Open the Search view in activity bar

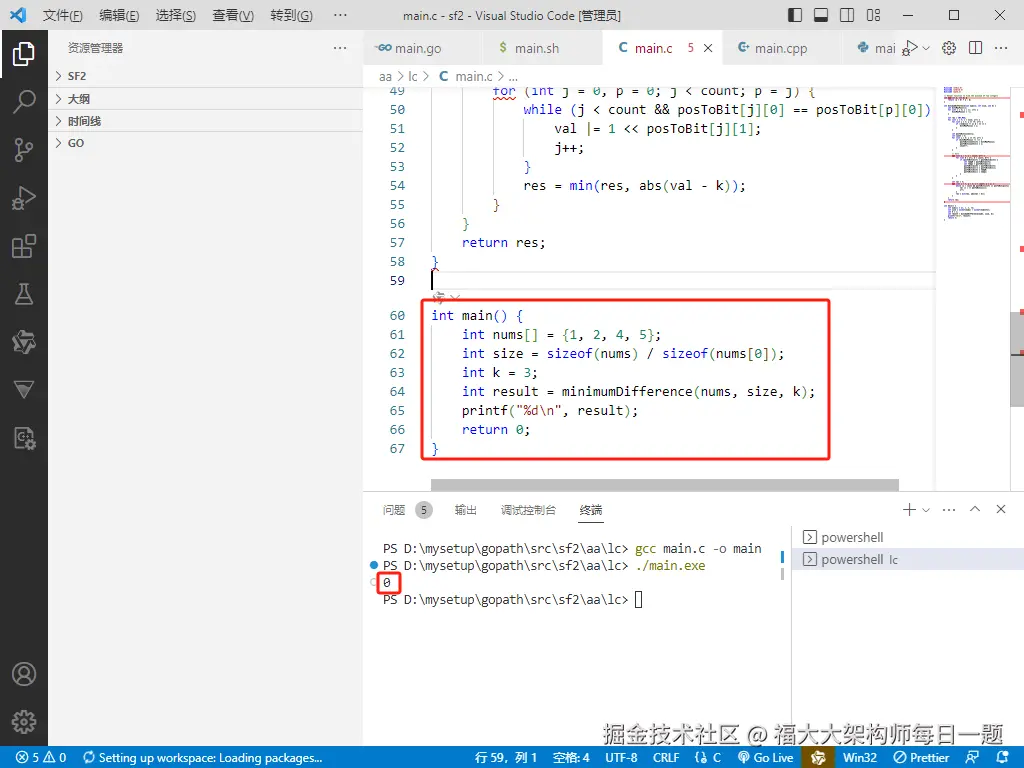tap(24, 102)
